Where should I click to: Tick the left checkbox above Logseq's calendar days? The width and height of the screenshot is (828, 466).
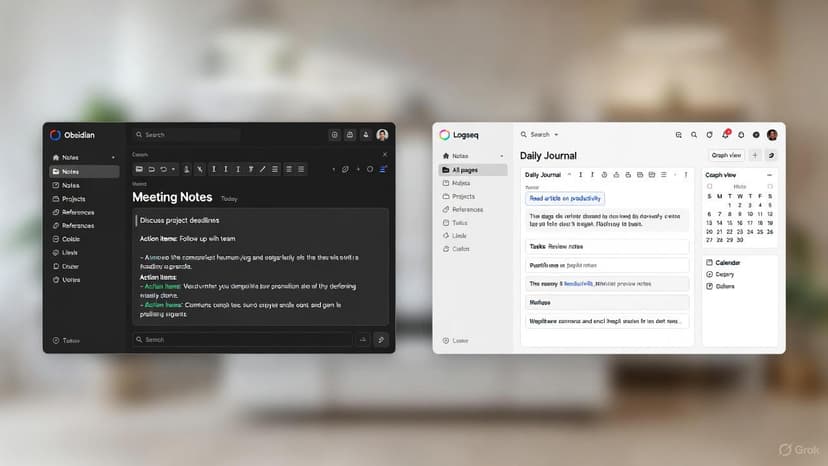click(709, 187)
